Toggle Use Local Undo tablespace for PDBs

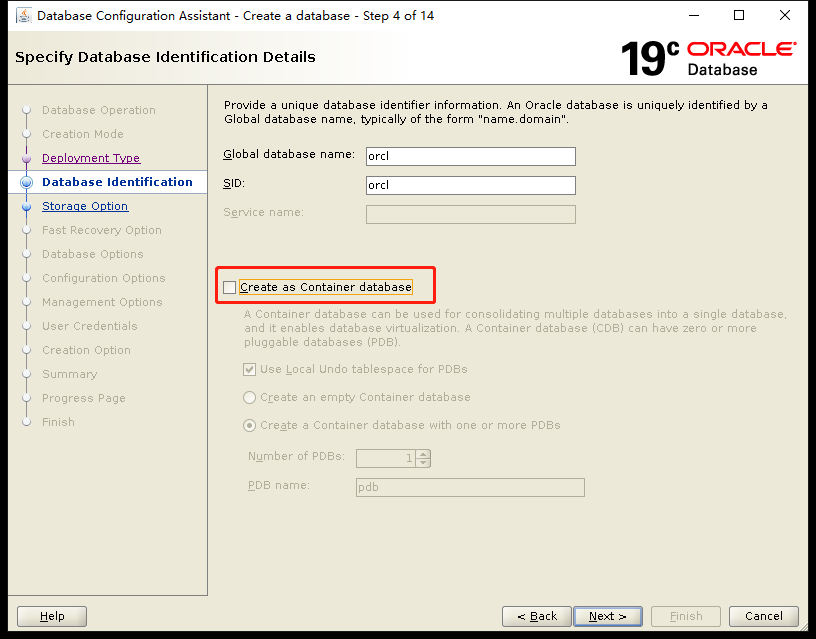[249, 369]
